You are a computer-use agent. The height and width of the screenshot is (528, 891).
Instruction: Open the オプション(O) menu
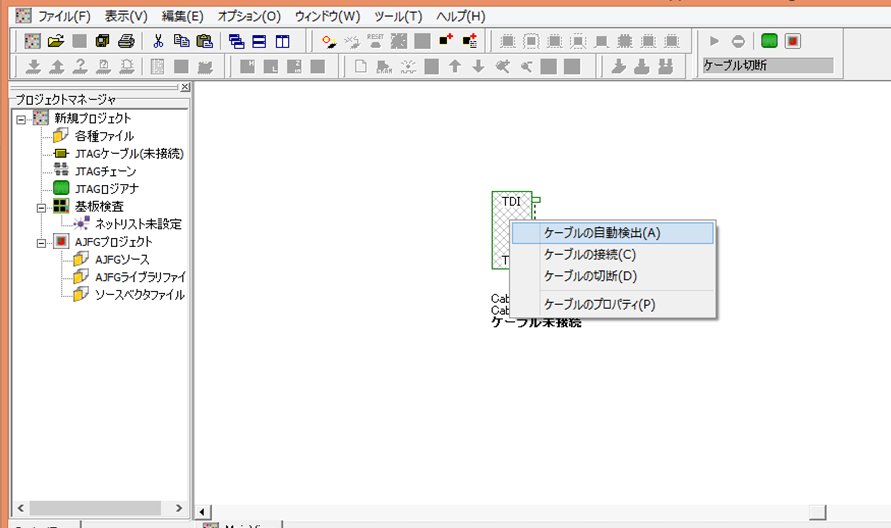point(250,16)
